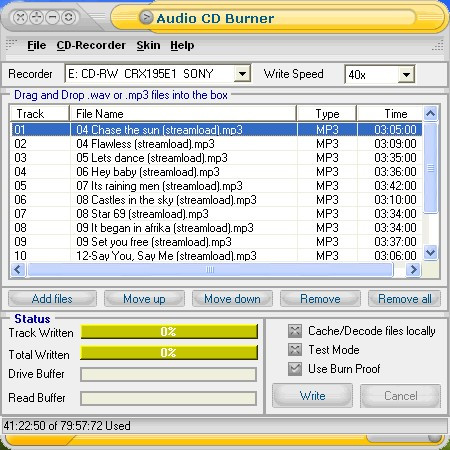Click the Remove all button
The image size is (450, 450).
[404, 299]
